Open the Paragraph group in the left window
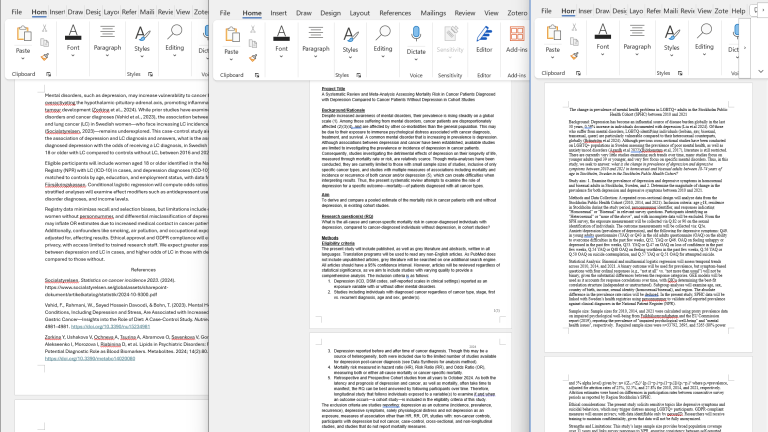Viewport: 768px width, 432px height. click(x=107, y=41)
